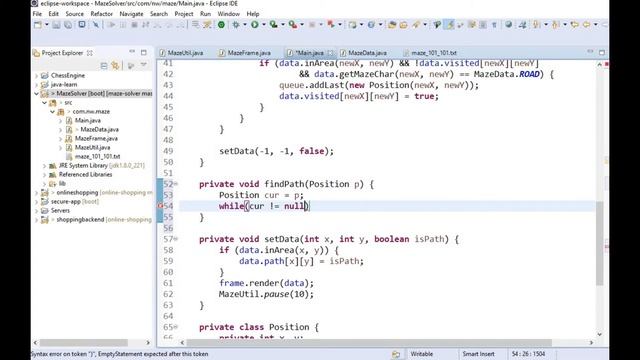
Task: Click the Writable status bar entry
Action: coord(422,354)
